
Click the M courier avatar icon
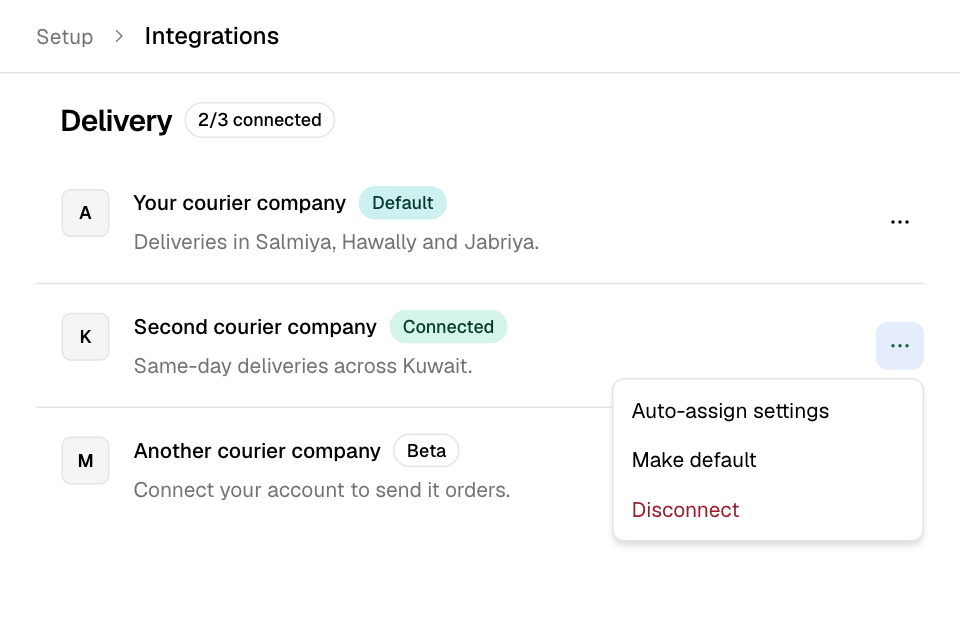point(86,461)
